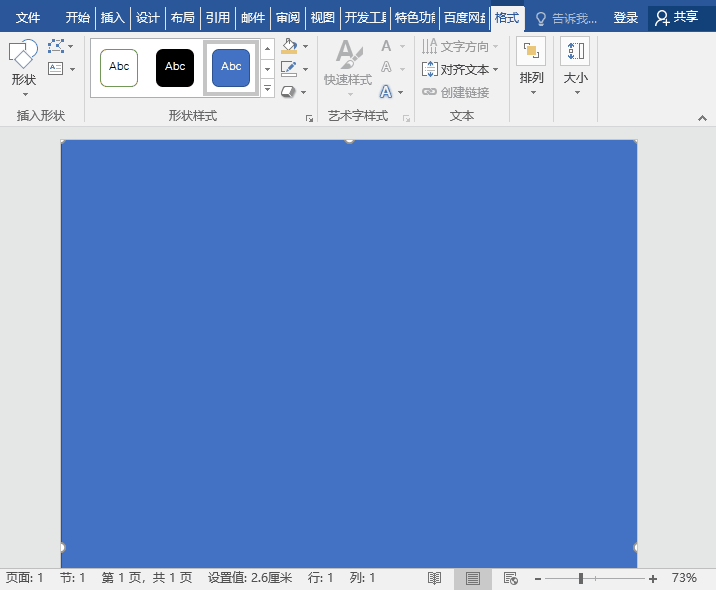Click the Shape Outline pencil icon
Screen dimensions: 716x590
289,69
